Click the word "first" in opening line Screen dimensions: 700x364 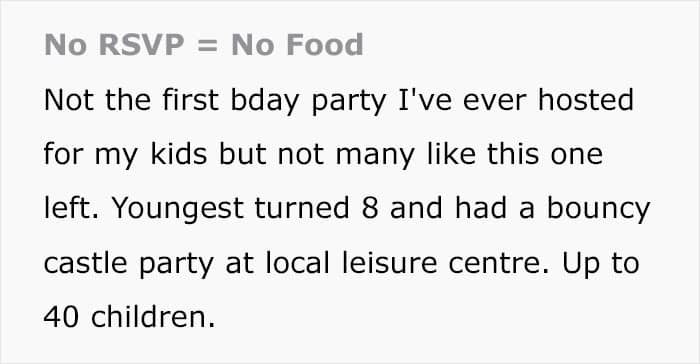[191, 99]
